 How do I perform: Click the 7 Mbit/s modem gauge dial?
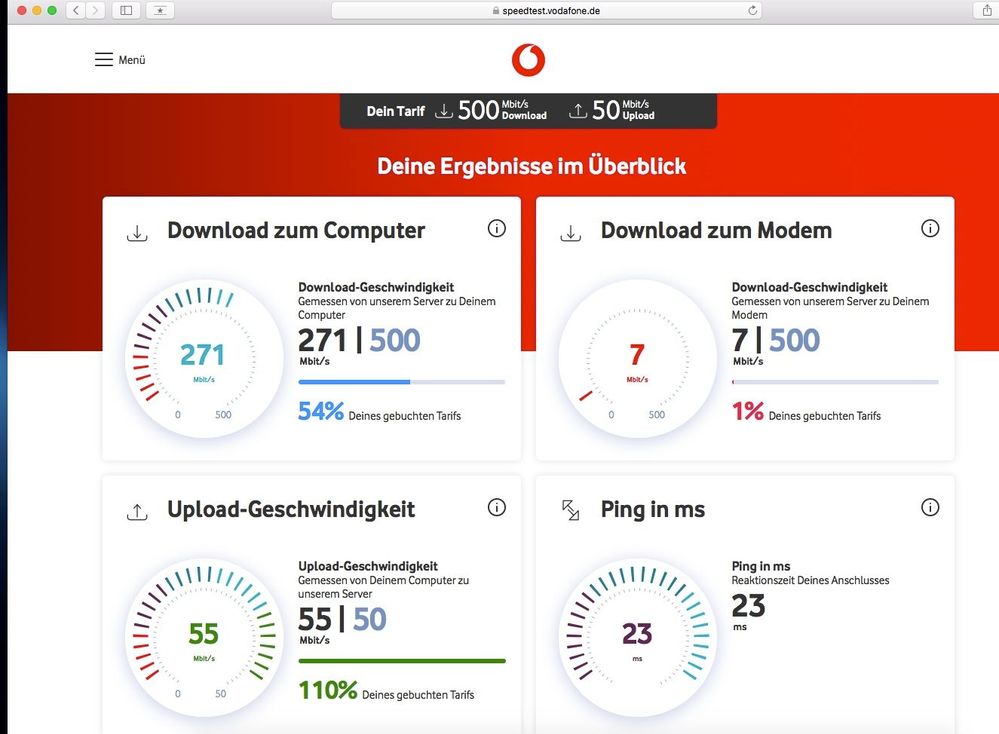tap(637, 360)
